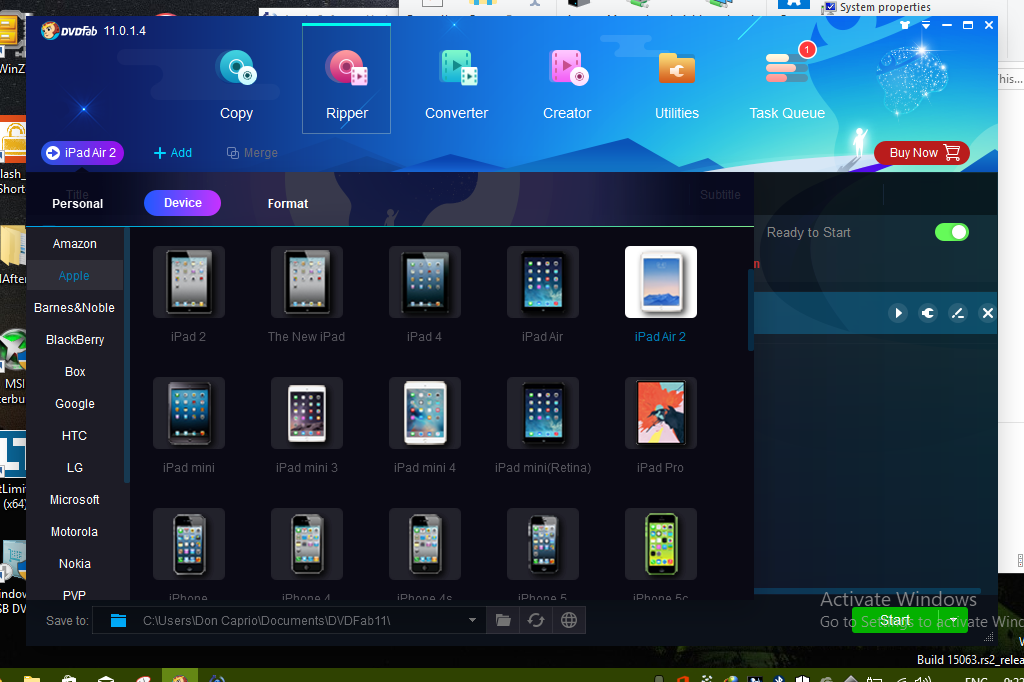The height and width of the screenshot is (682, 1024).
Task: Switch to the Format tab
Action: (287, 204)
